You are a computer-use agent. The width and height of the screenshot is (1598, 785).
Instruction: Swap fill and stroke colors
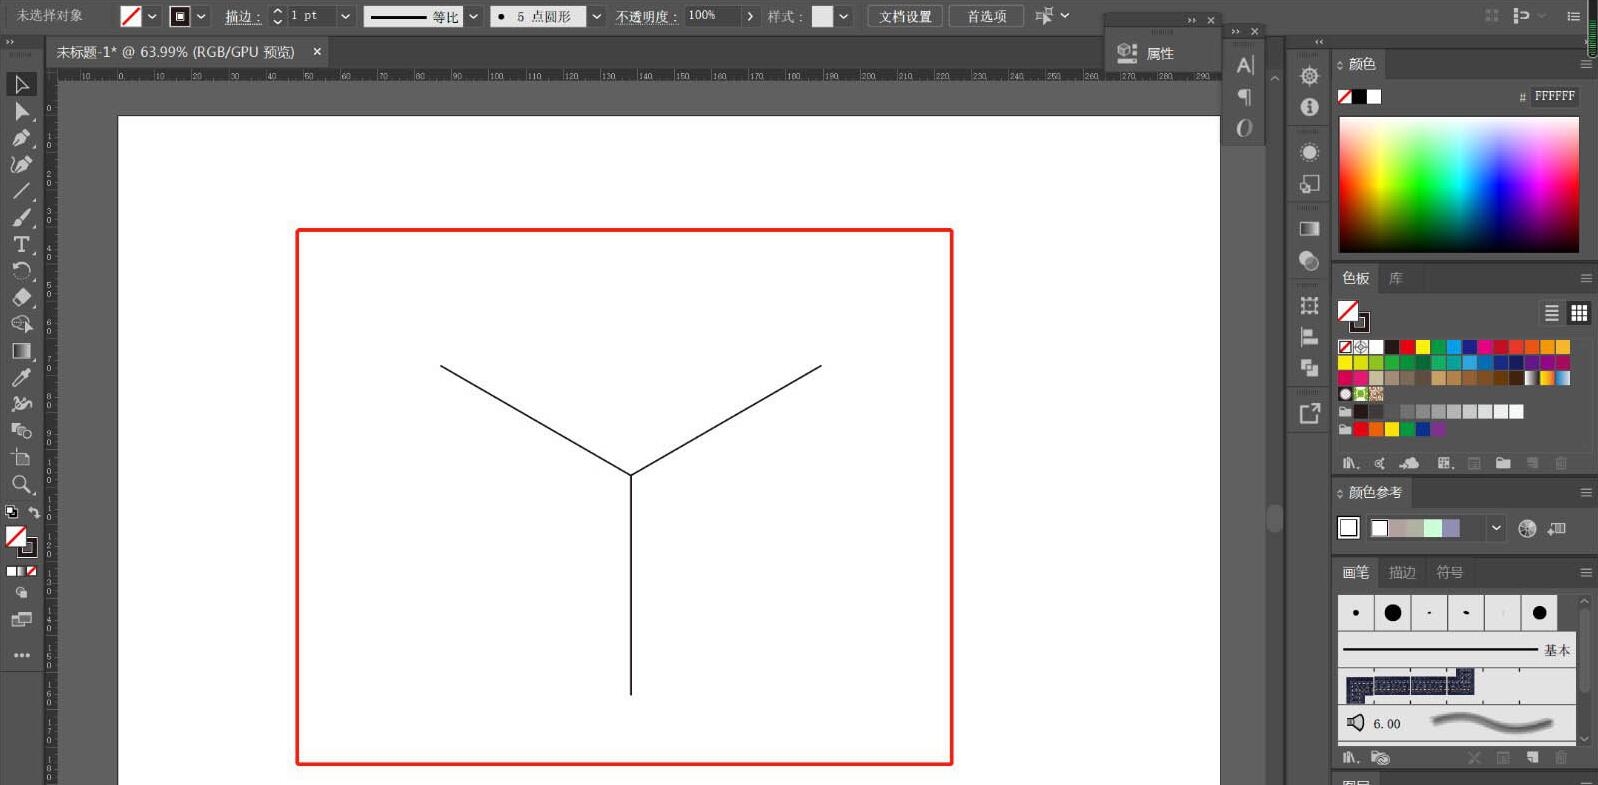tap(34, 512)
